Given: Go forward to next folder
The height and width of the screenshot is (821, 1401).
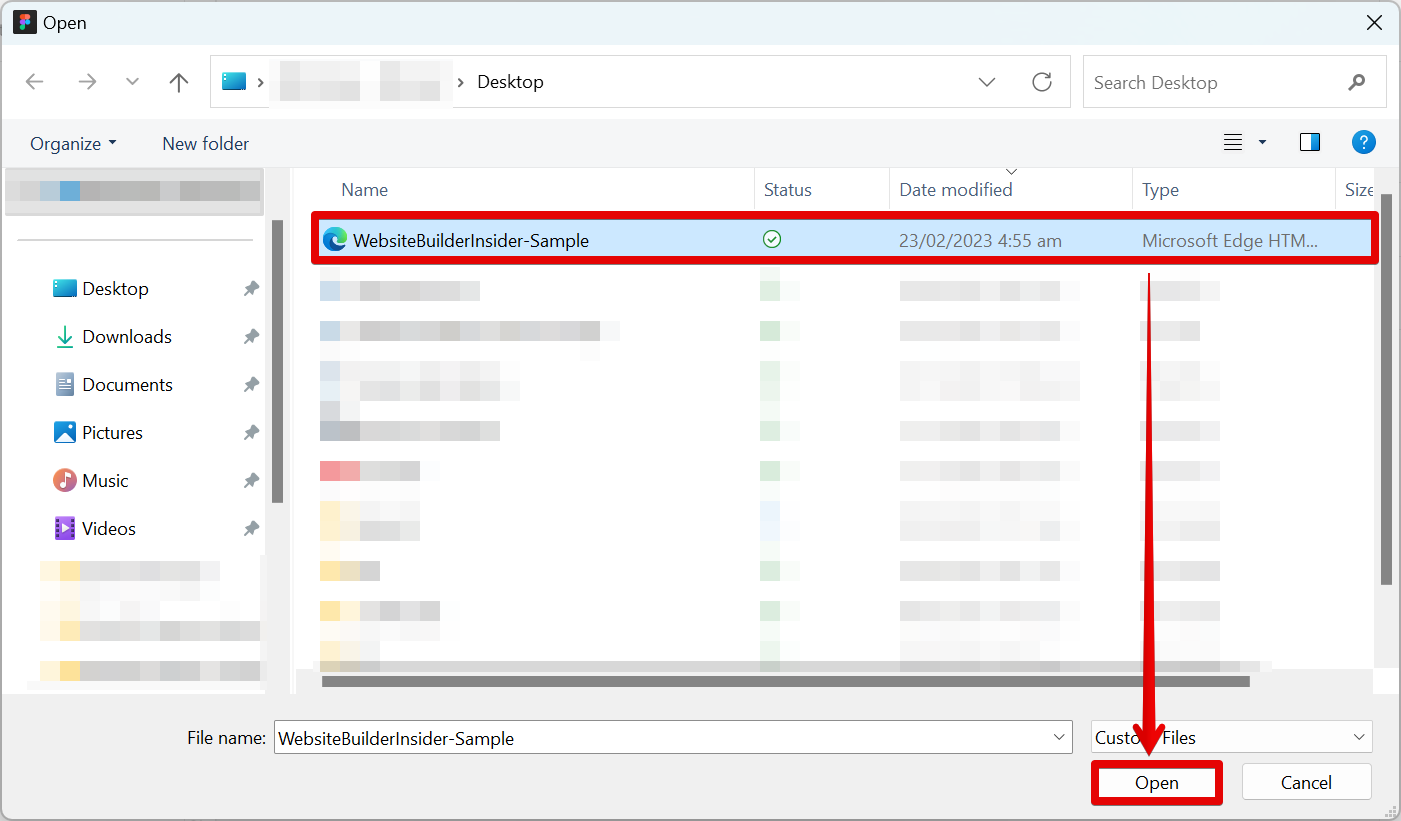Looking at the screenshot, I should 87,82.
